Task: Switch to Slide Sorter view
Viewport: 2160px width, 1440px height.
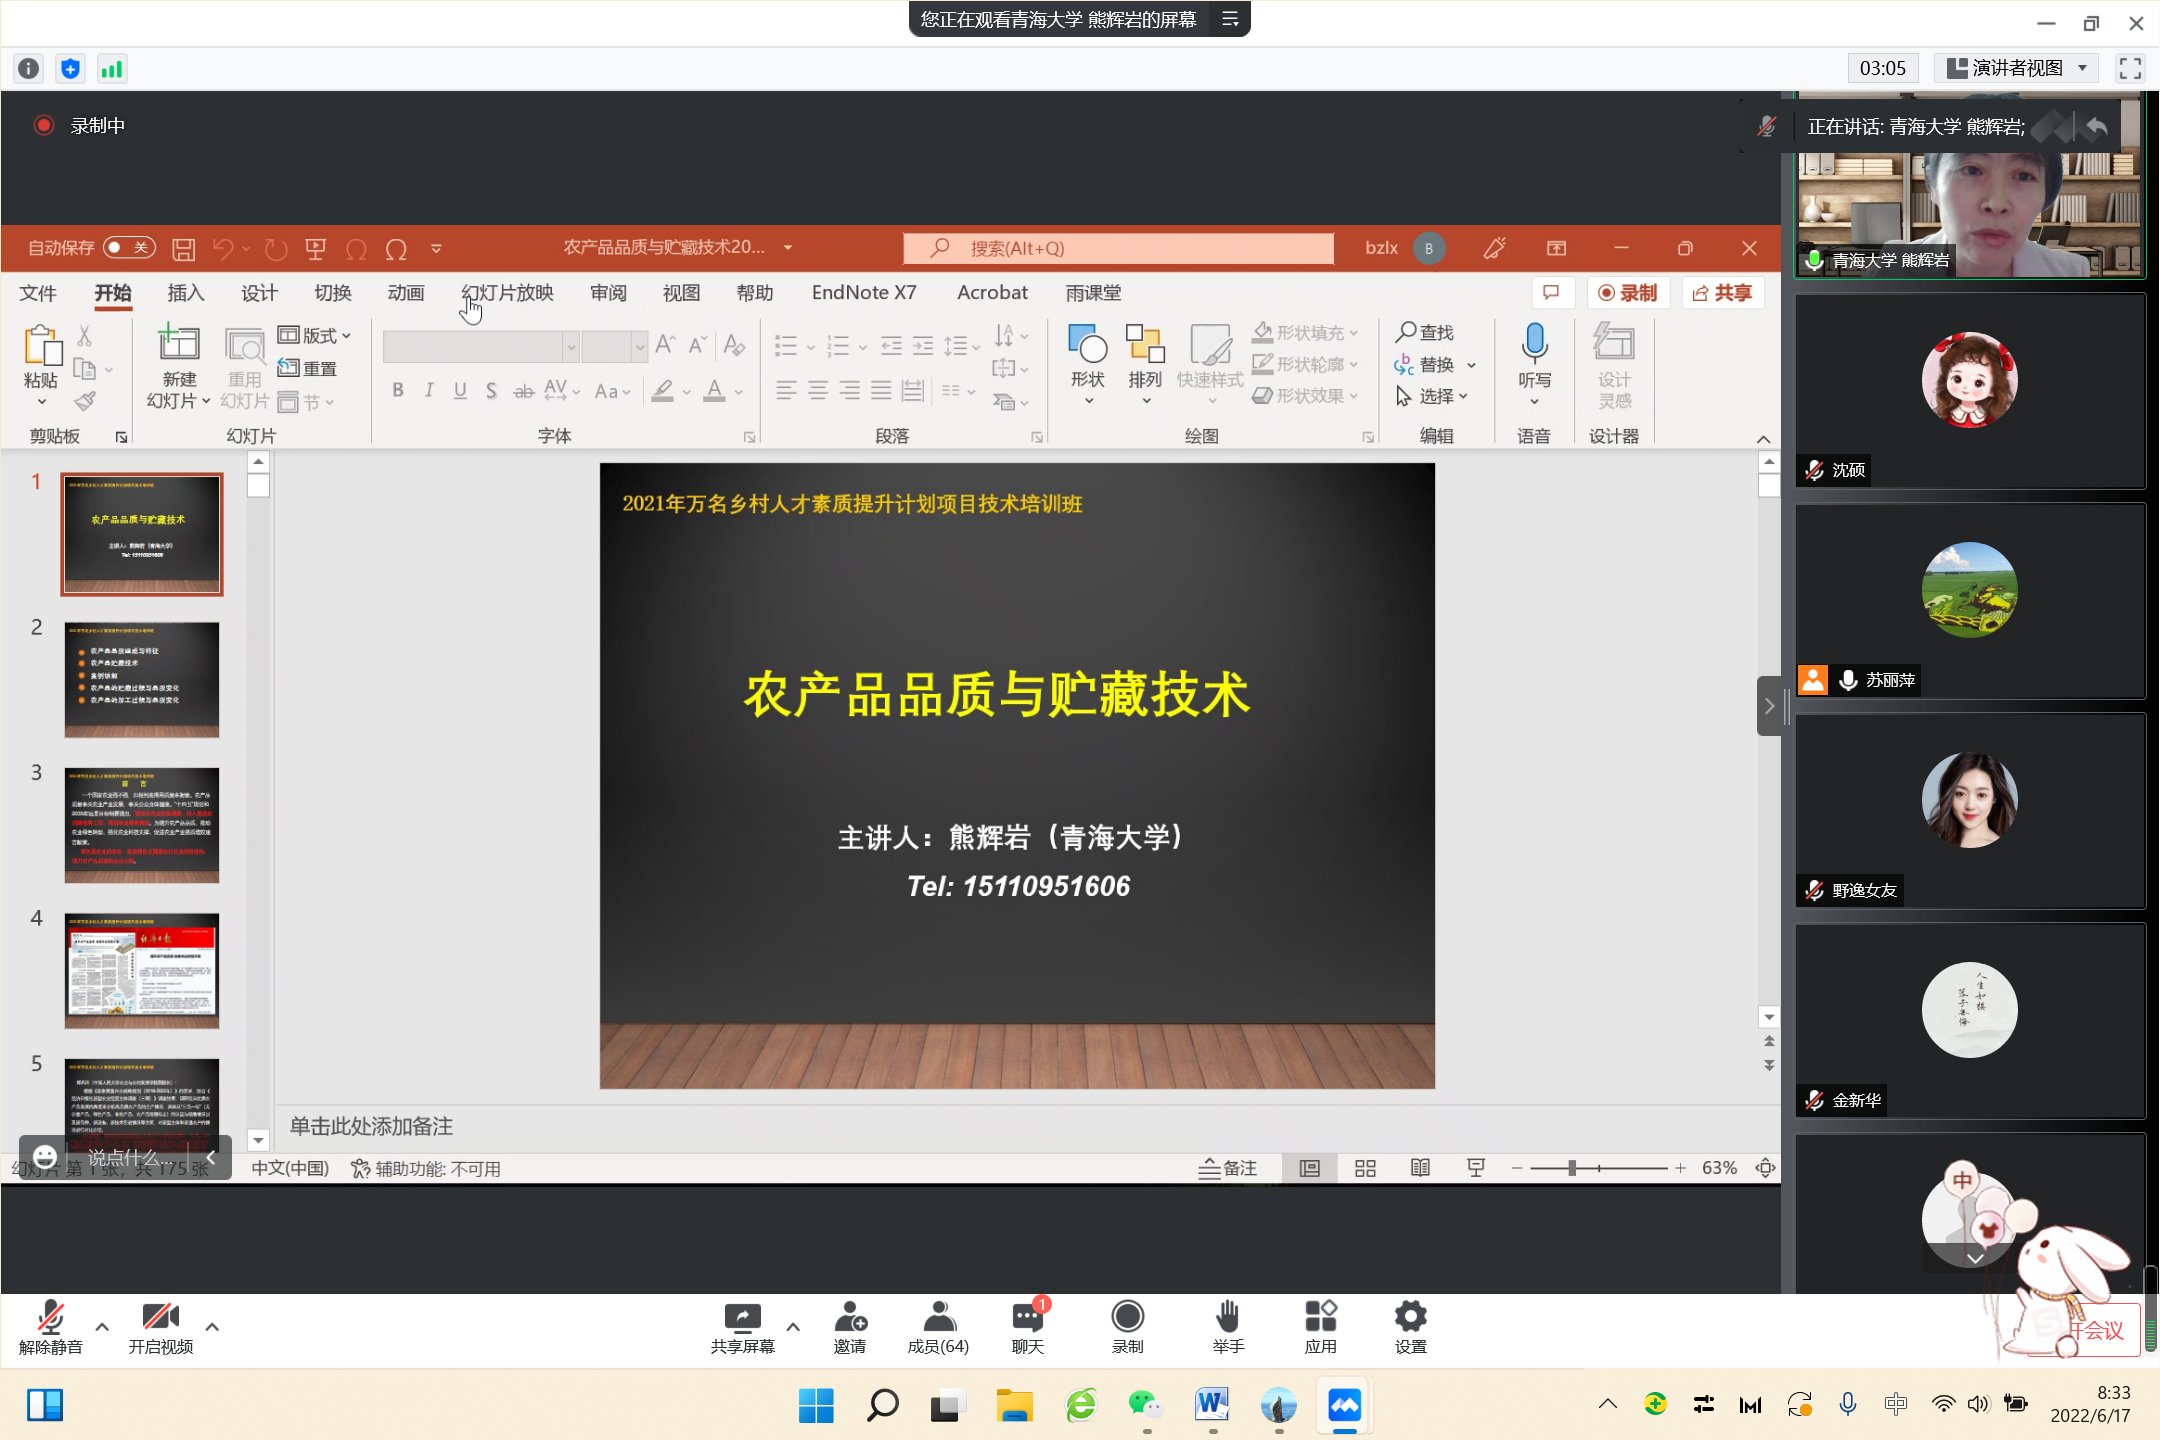Action: (x=1365, y=1168)
